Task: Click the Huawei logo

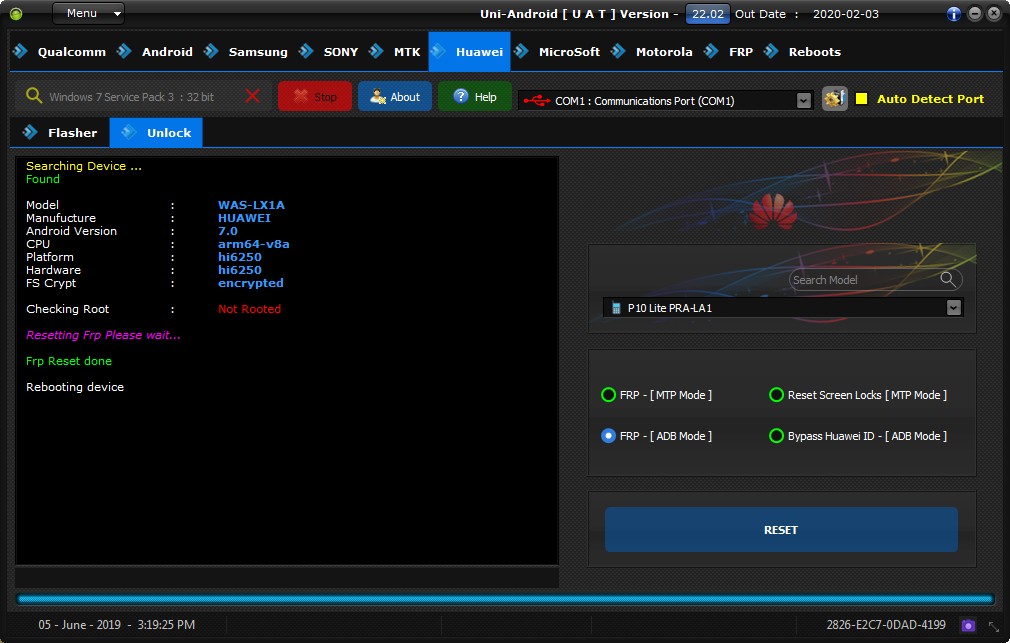Action: coord(774,211)
